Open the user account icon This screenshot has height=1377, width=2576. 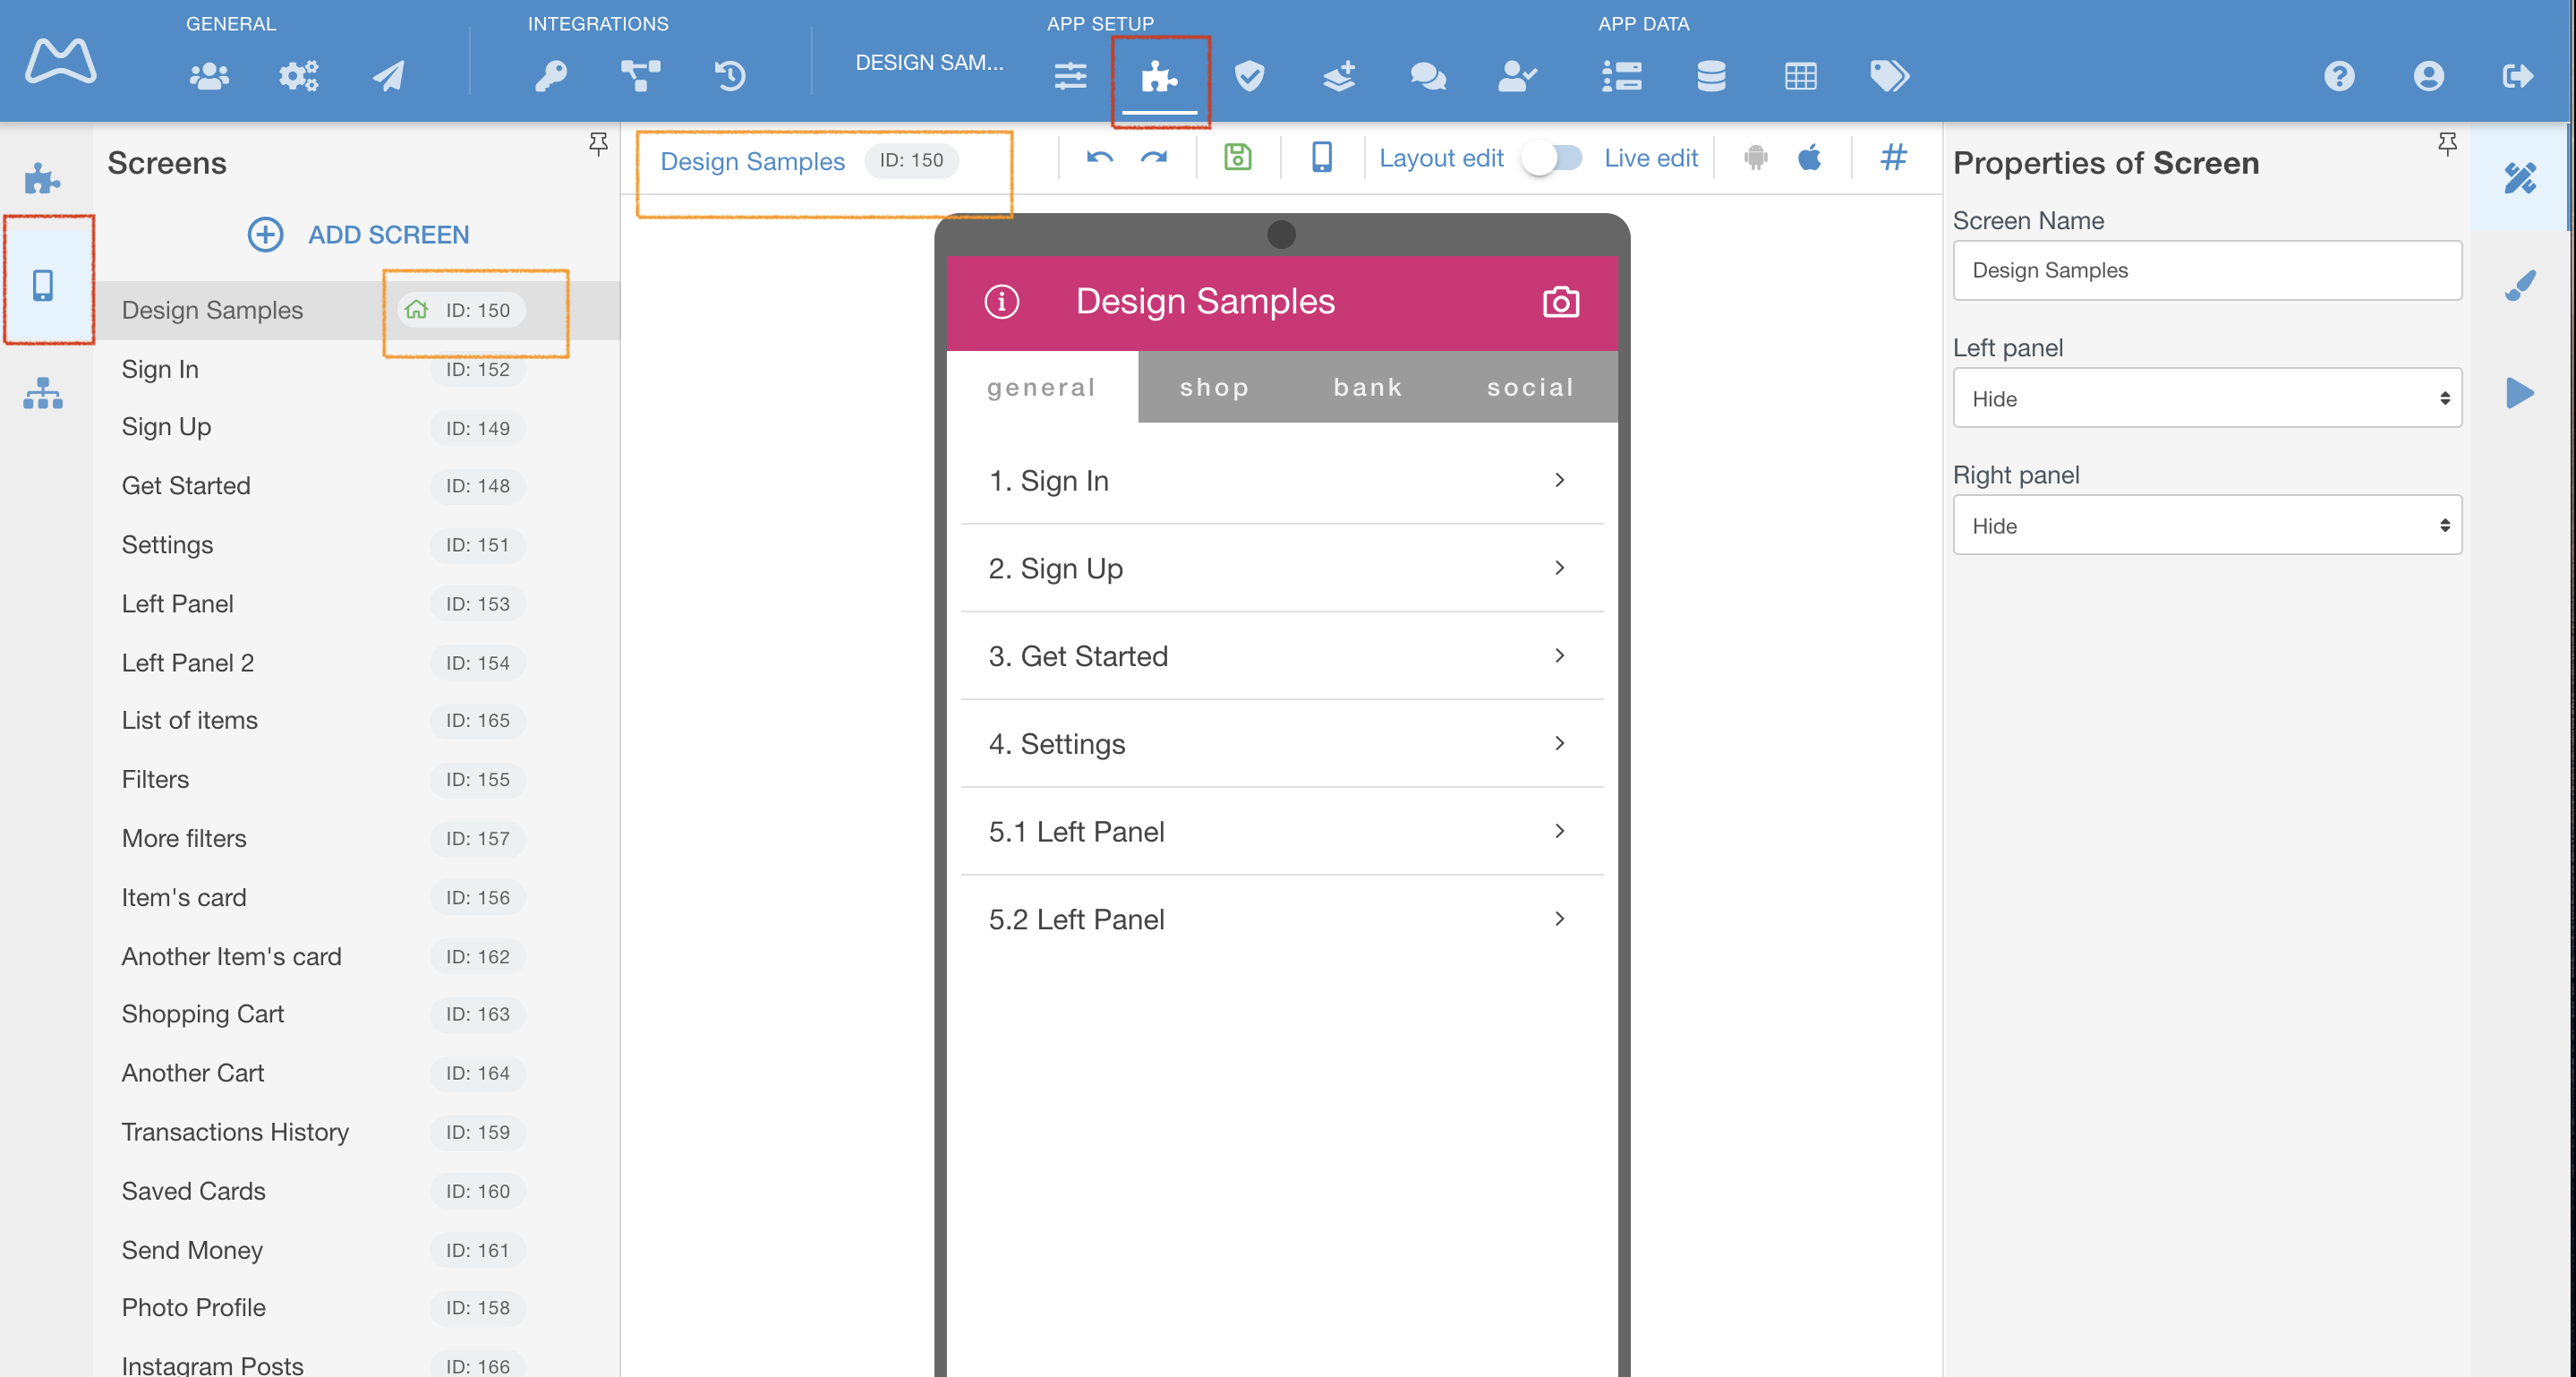pos(2428,76)
